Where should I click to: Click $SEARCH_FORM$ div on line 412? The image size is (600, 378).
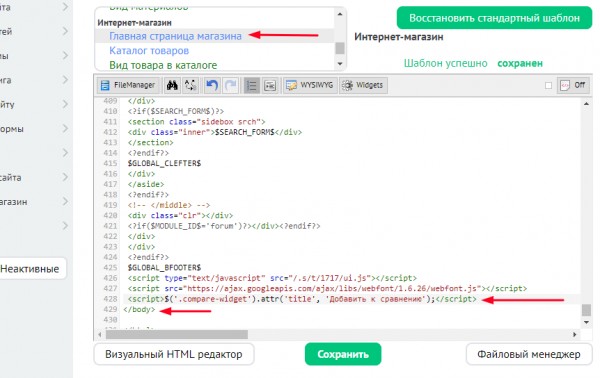[x=215, y=132]
